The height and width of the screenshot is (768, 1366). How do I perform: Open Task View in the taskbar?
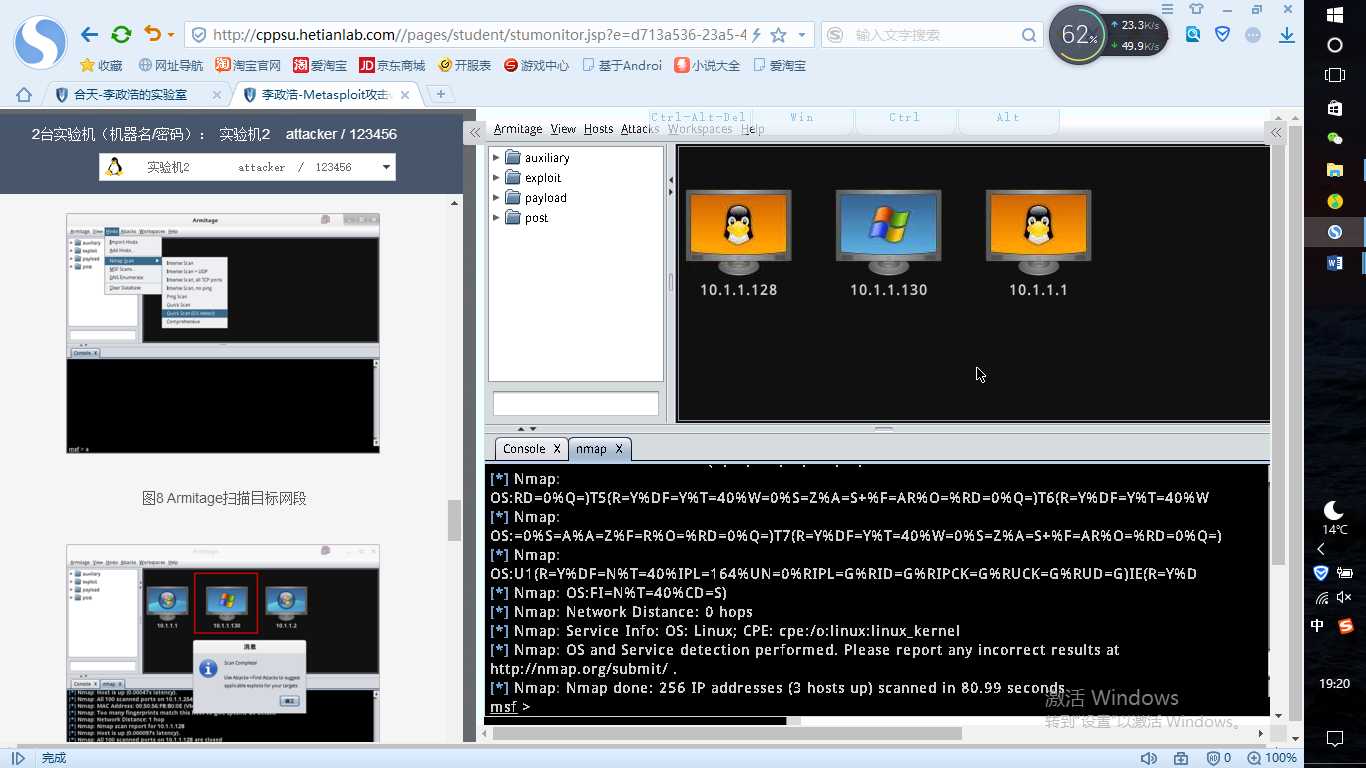(x=1334, y=75)
